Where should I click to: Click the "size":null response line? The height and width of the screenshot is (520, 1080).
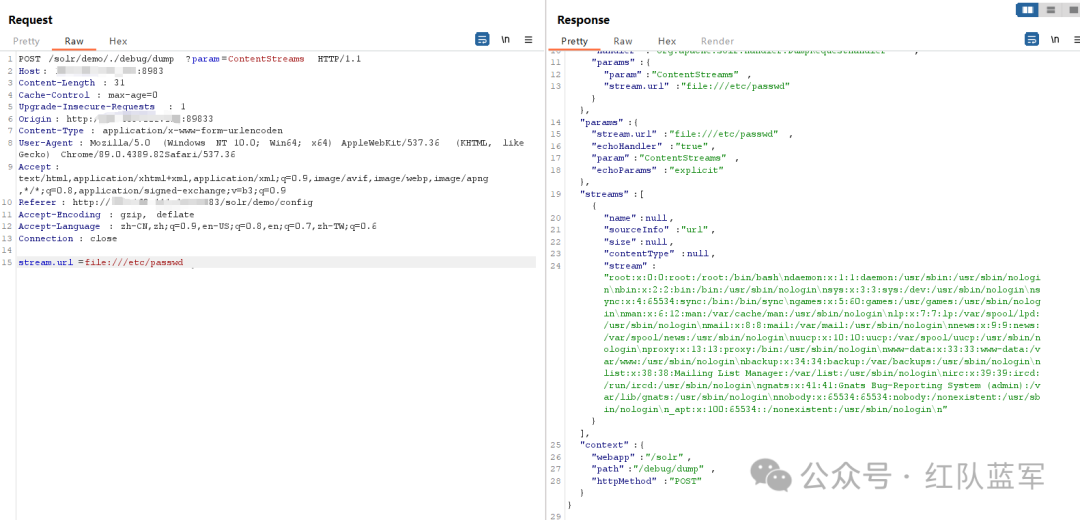click(638, 242)
